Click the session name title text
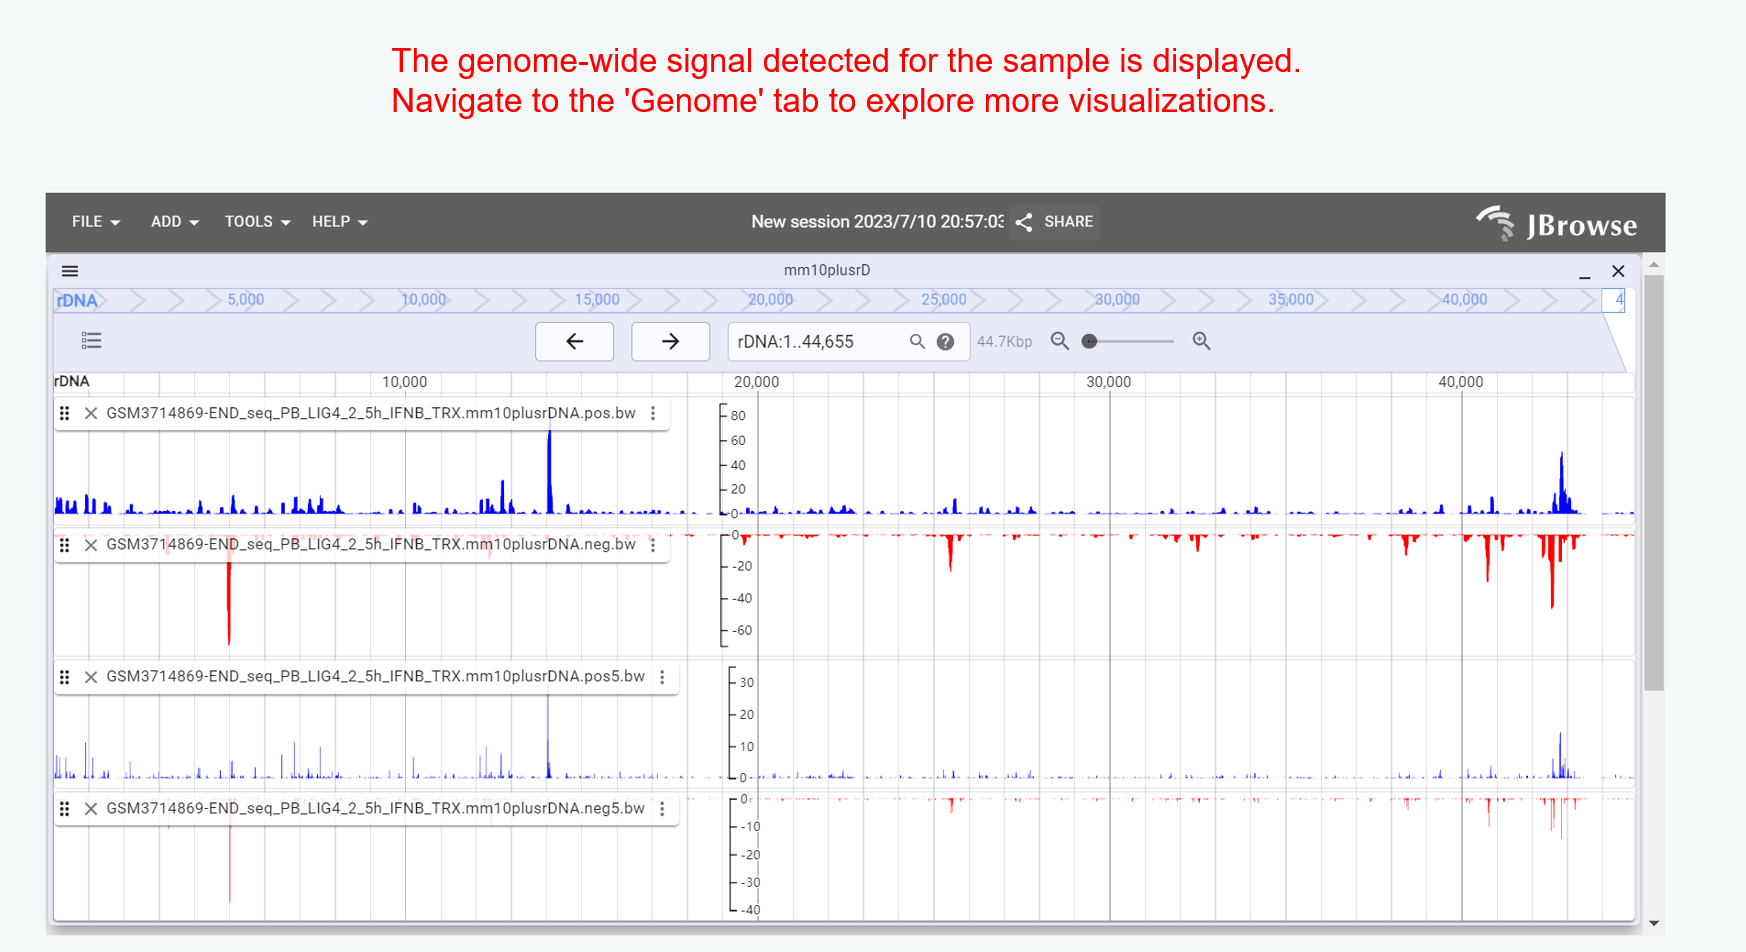Screen dimensions: 1746x952 click(x=877, y=222)
